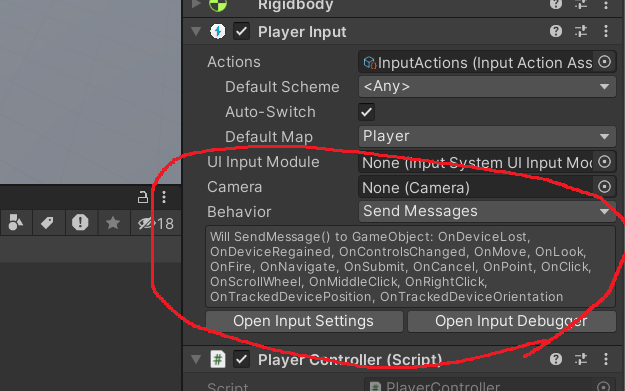Toggle the panel lock icon
Screen dimensions: 625x391
tap(143, 197)
